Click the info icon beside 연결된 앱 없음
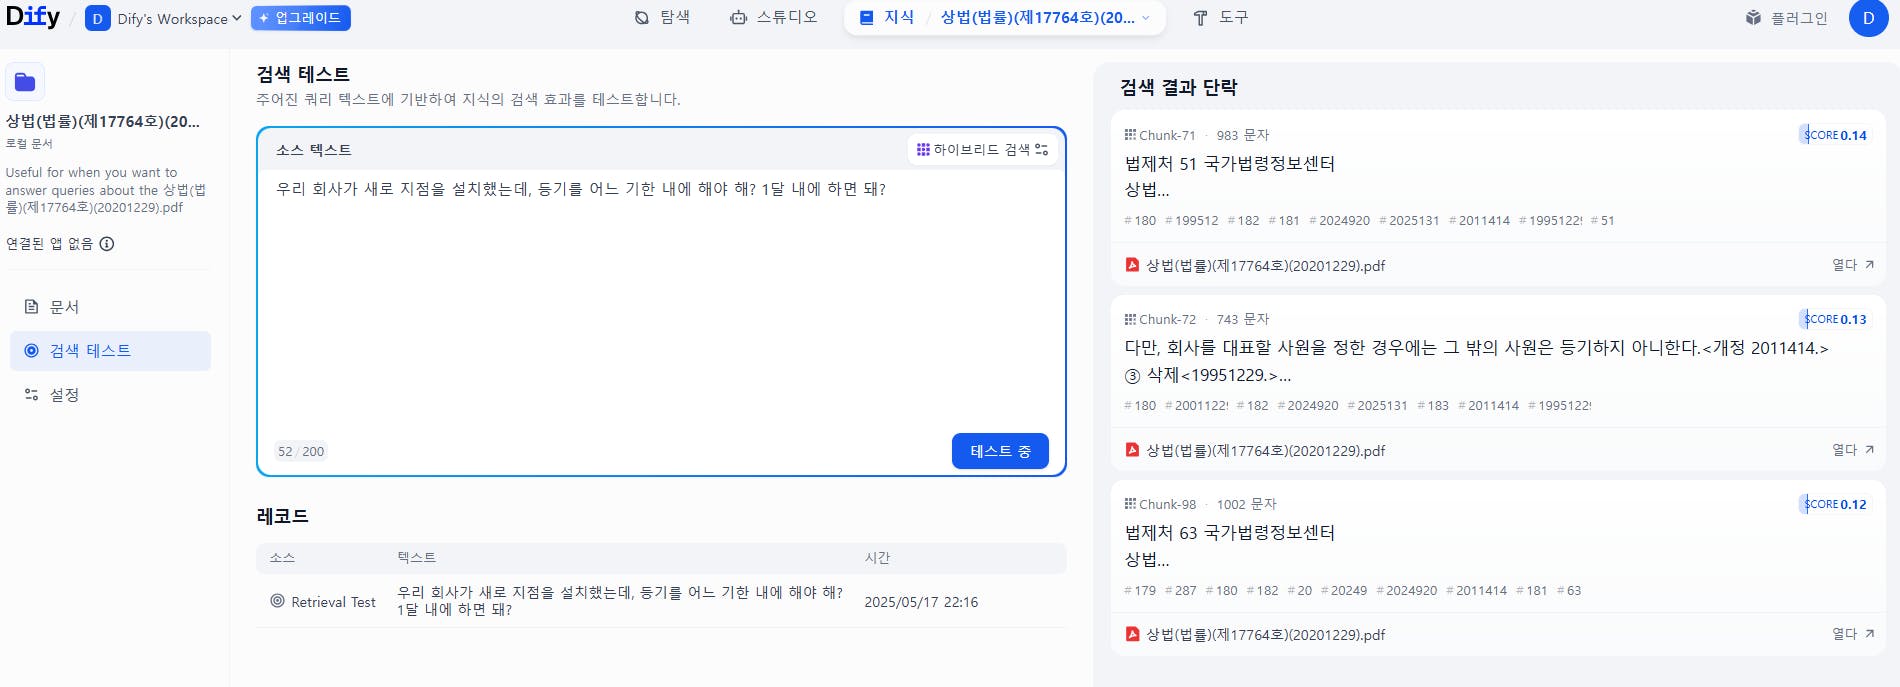Screen dimensions: 1900x687 click(x=107, y=244)
